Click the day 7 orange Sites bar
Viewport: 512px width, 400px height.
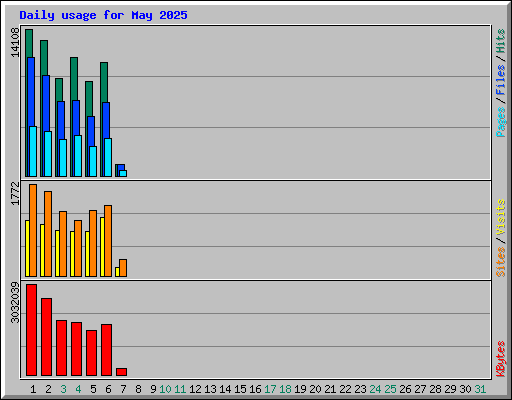point(123,268)
